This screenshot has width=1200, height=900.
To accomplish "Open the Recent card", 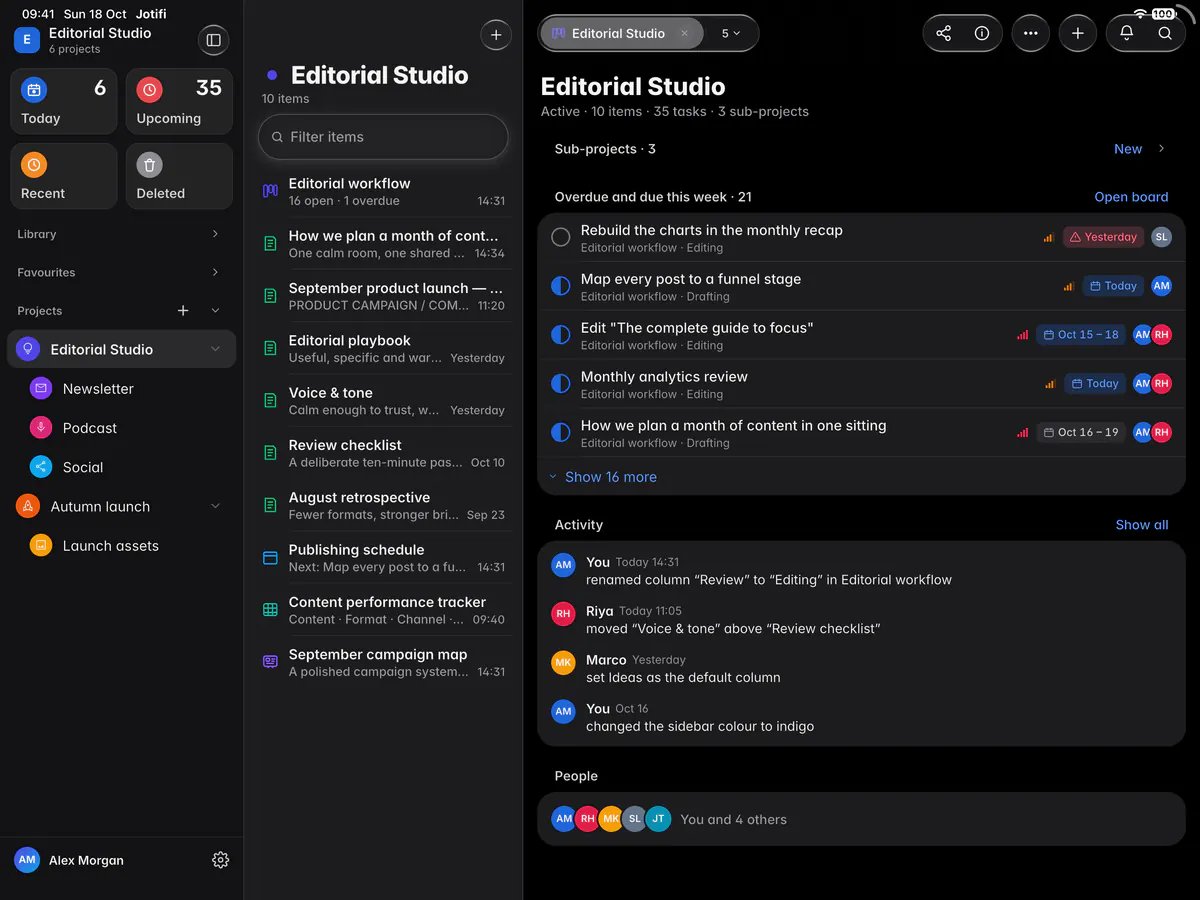I will click(x=64, y=176).
